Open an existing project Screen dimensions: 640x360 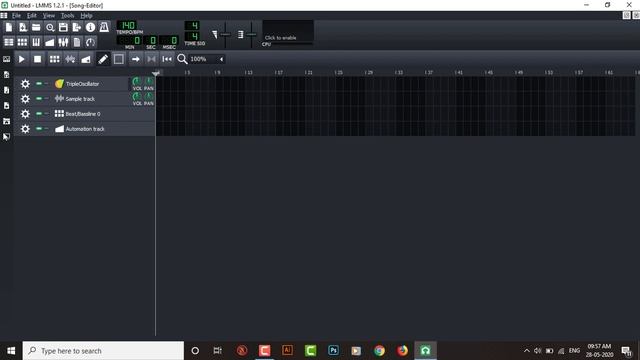(x=36, y=27)
